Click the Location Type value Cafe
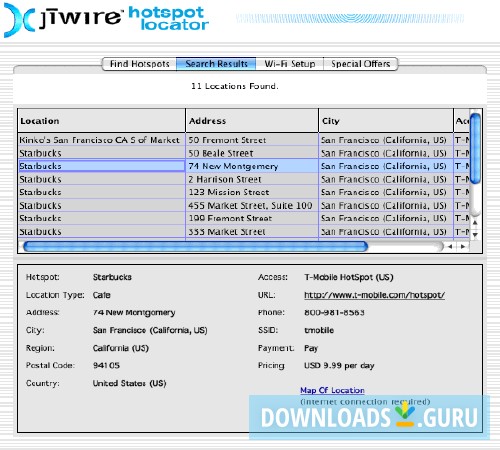Image resolution: width=500 pixels, height=450 pixels. [102, 295]
